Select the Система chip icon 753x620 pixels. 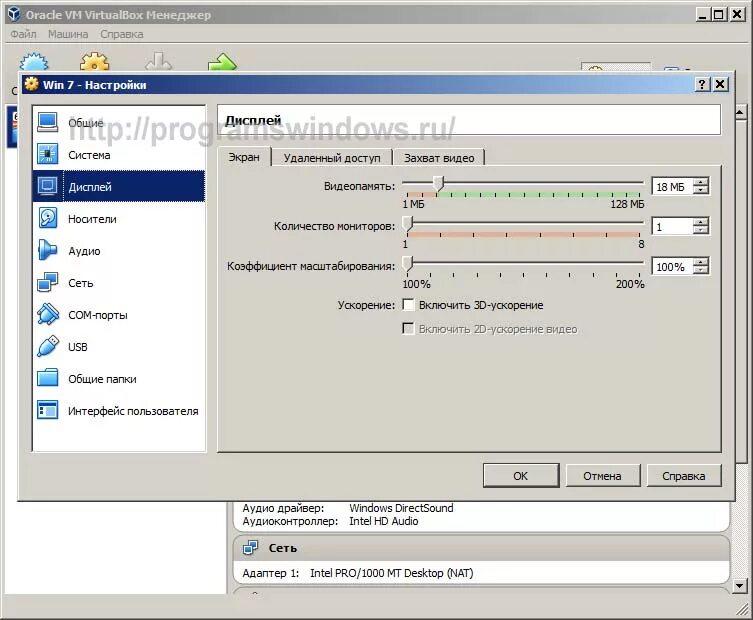48,154
